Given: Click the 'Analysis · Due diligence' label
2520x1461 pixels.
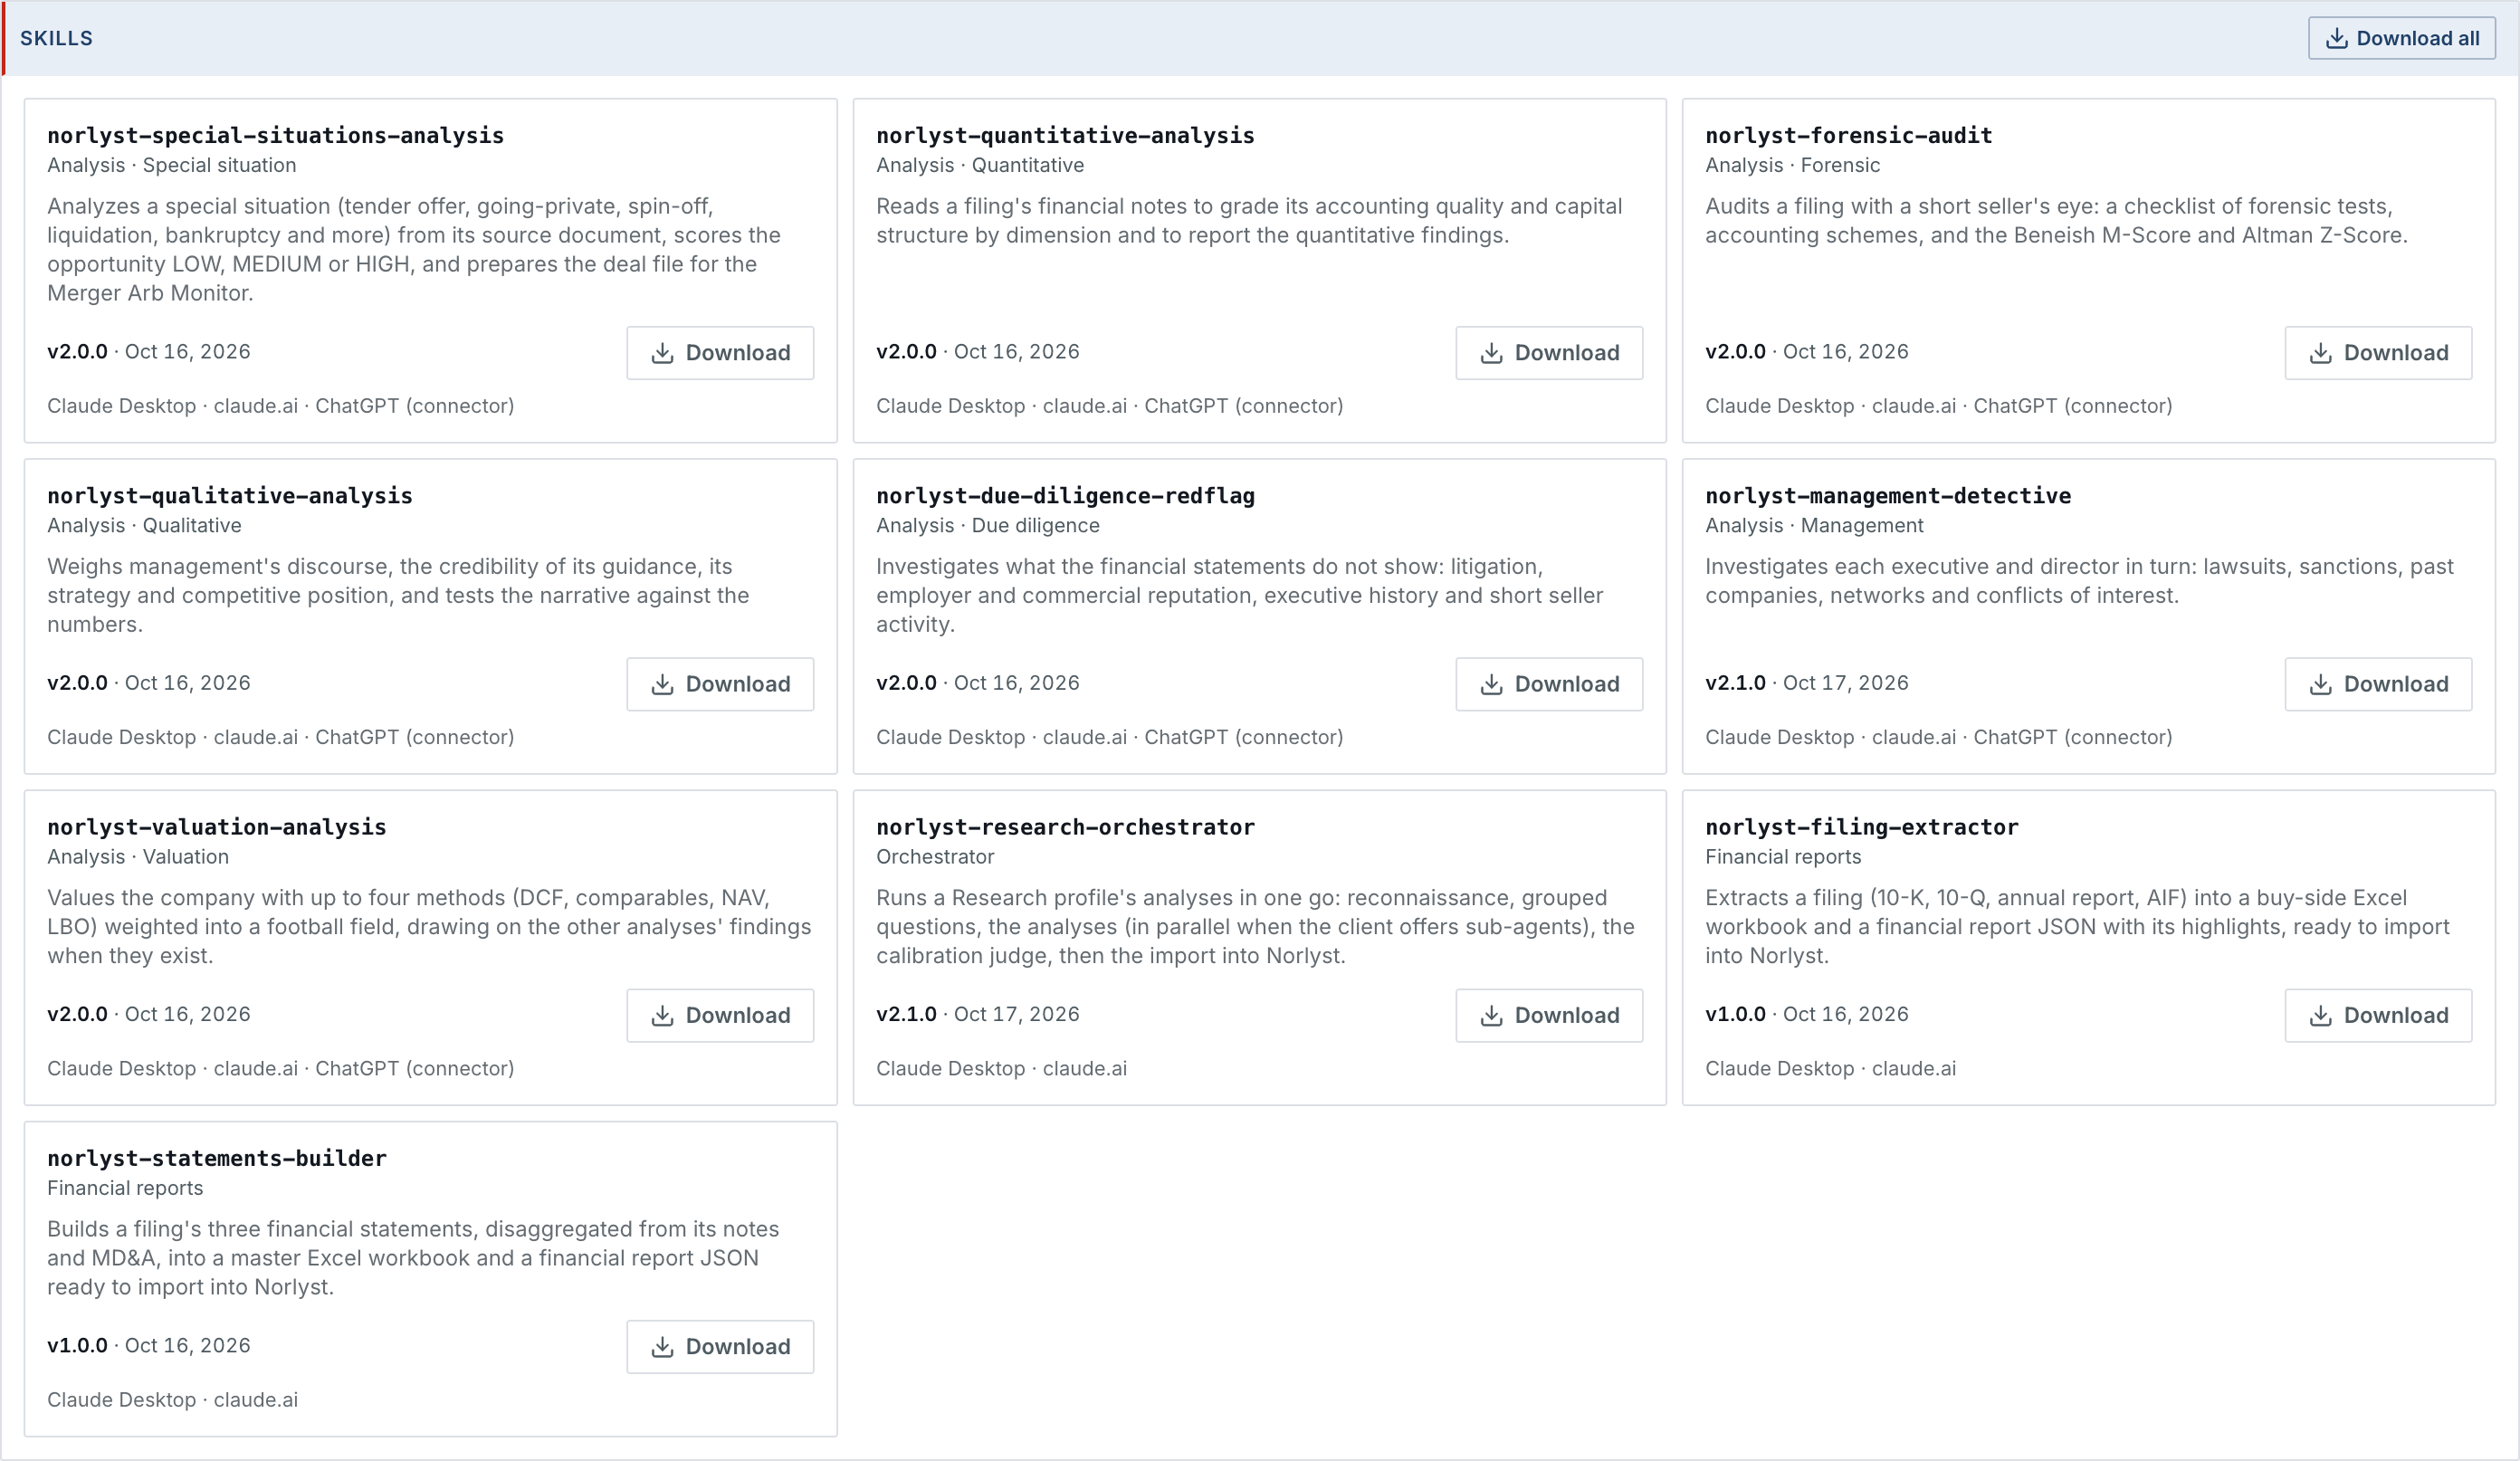Looking at the screenshot, I should [988, 525].
